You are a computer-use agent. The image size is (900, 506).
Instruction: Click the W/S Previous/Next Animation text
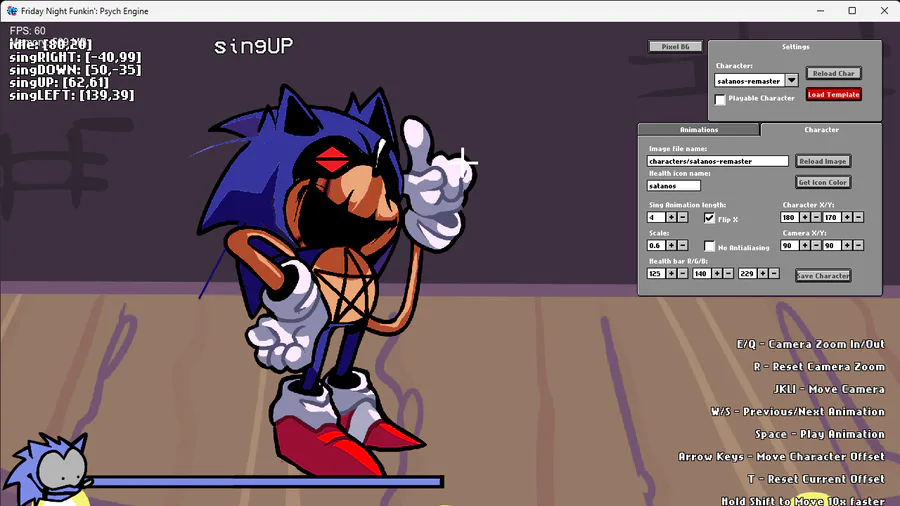(x=798, y=411)
